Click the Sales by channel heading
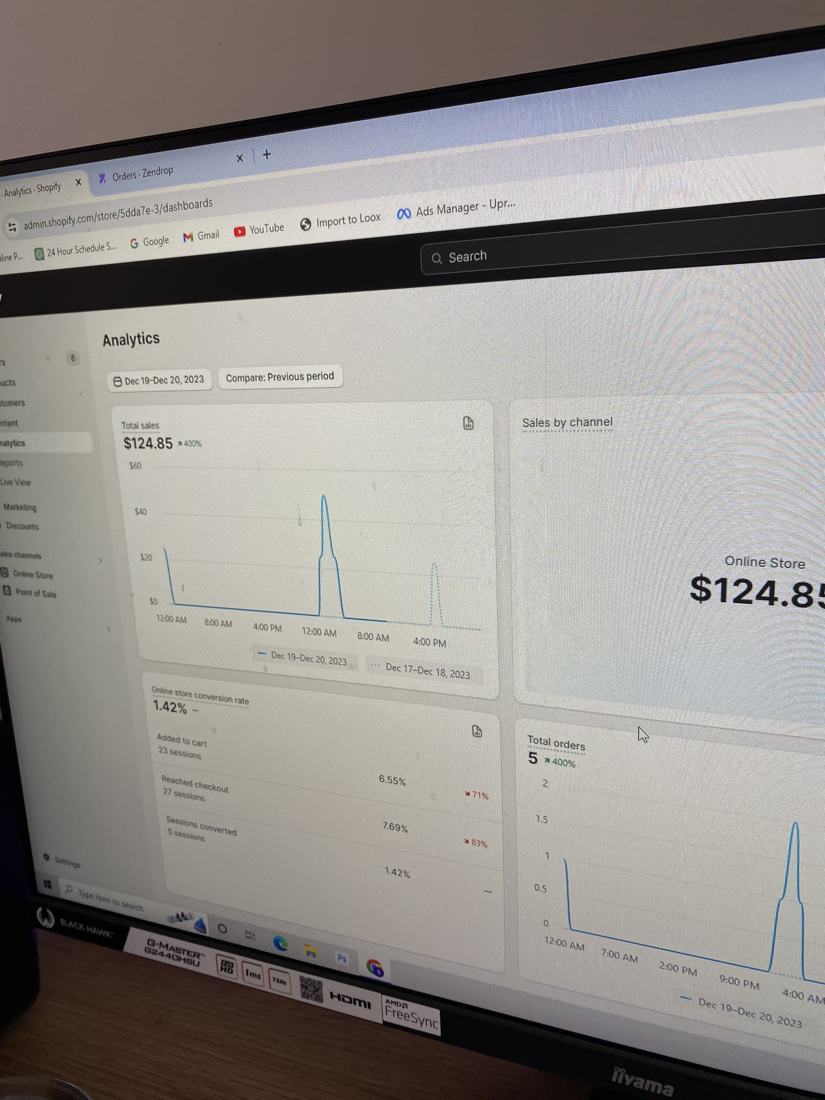This screenshot has height=1100, width=825. [567, 422]
